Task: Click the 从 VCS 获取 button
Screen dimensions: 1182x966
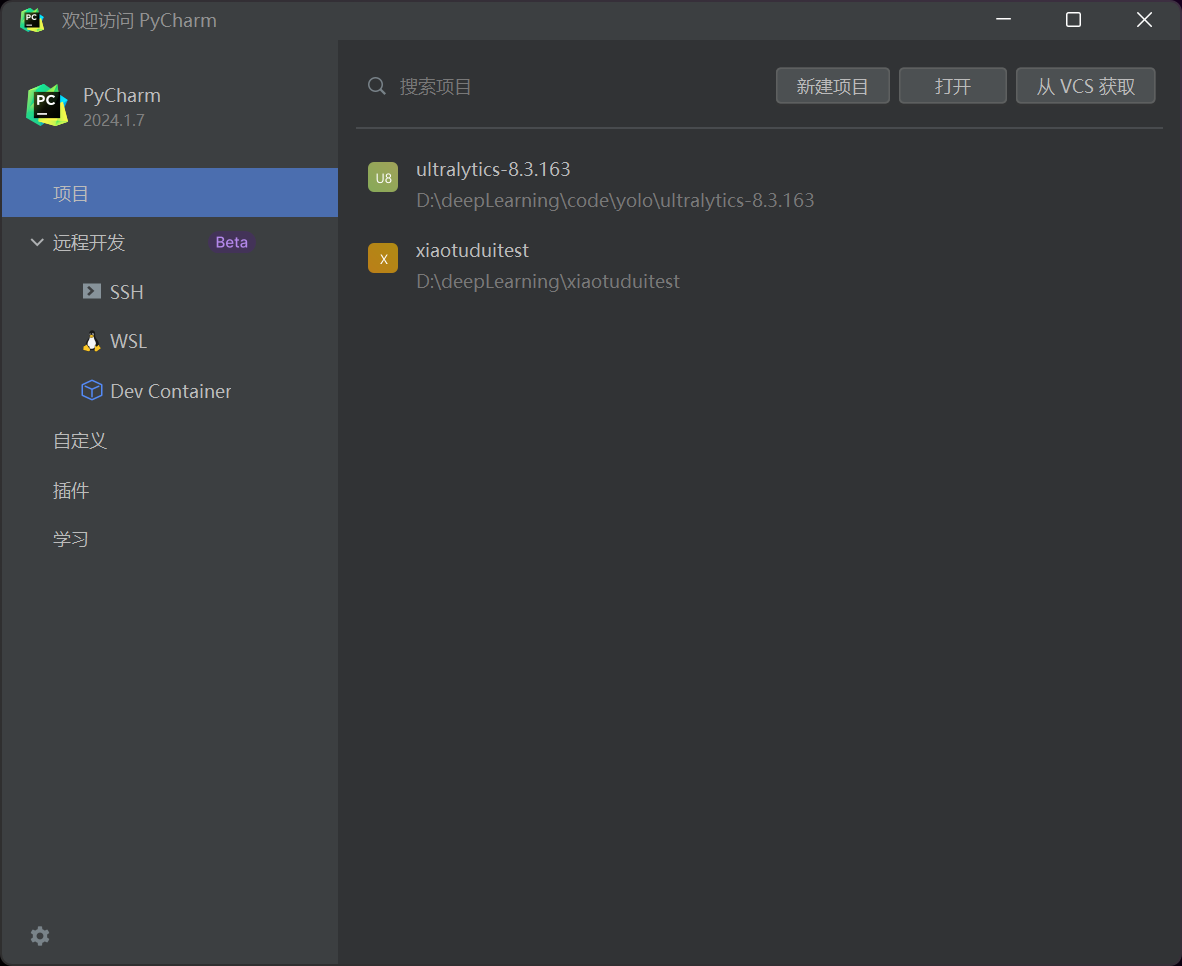Action: tap(1086, 86)
